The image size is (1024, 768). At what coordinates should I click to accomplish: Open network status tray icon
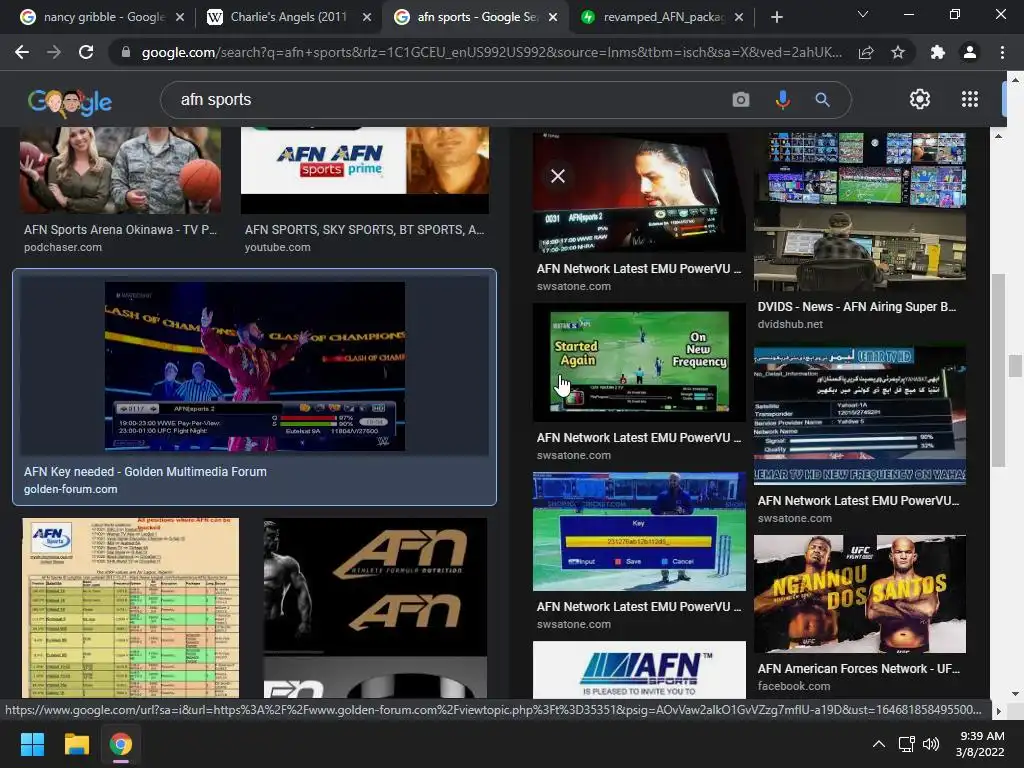pyautogui.click(x=906, y=744)
